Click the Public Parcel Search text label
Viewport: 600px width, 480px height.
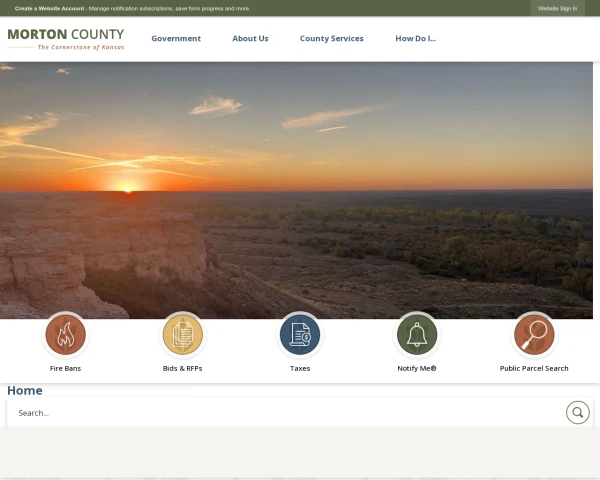534,368
